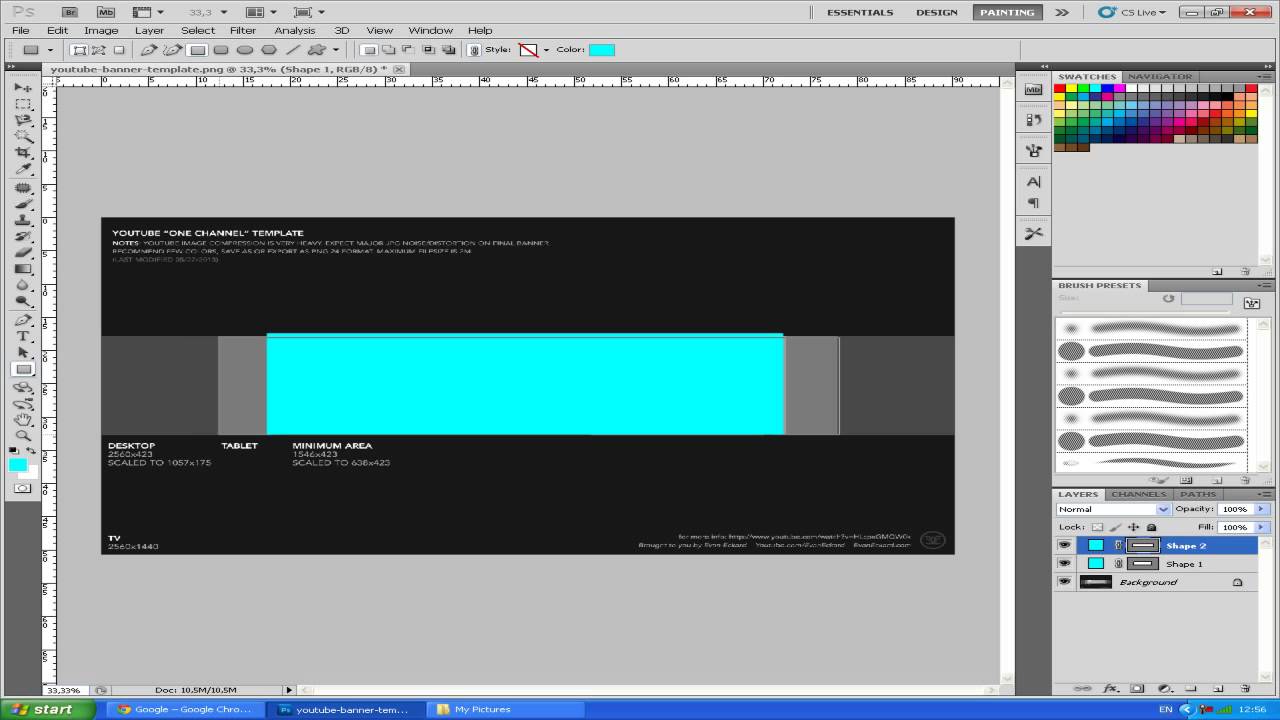Switch to the Paths tab
Viewport: 1280px width, 720px height.
pyautogui.click(x=1198, y=494)
